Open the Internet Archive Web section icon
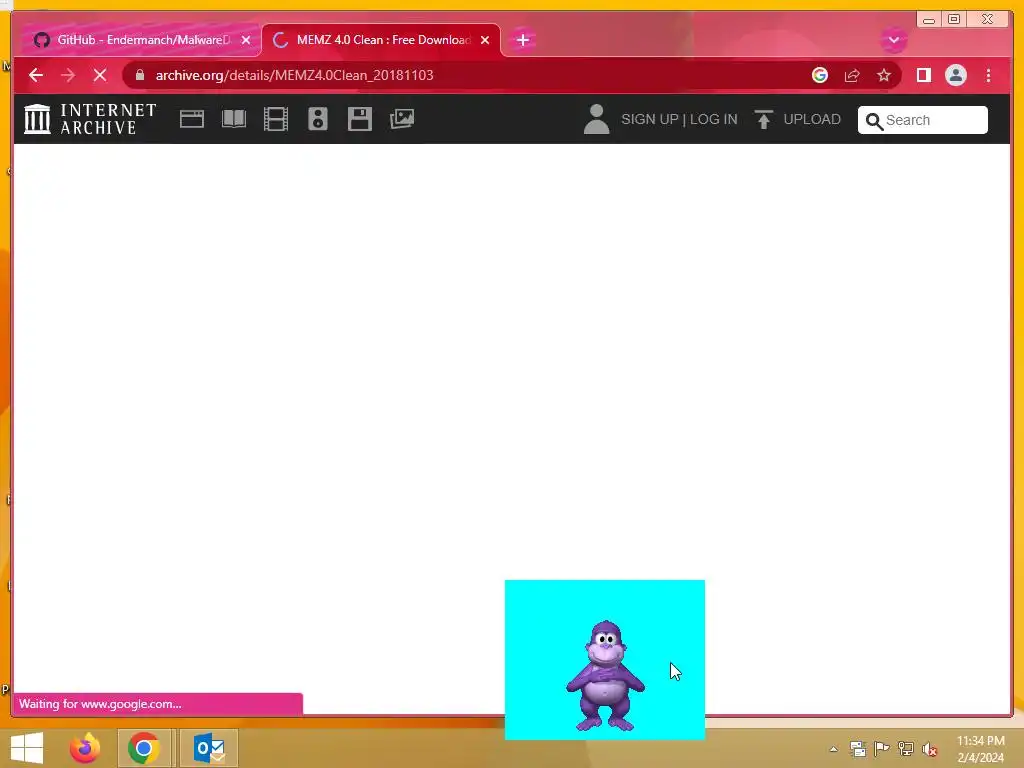This screenshot has width=1024, height=768. [x=191, y=119]
